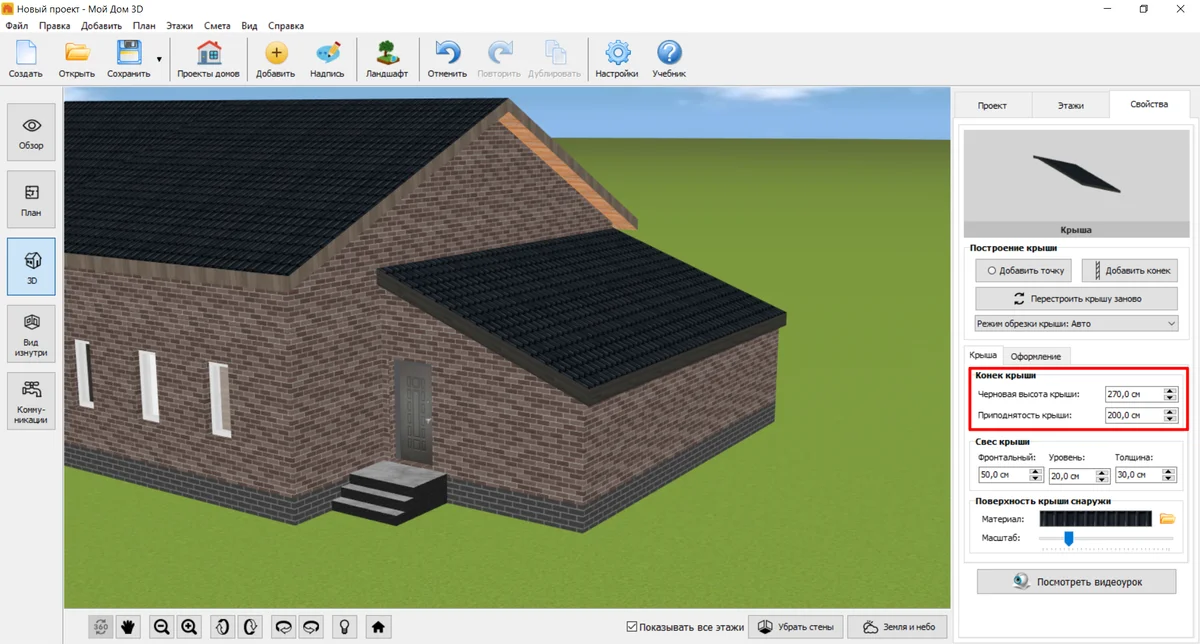This screenshot has width=1200, height=644.
Task: Open the Ландшафт landscape tool
Action: pyautogui.click(x=386, y=59)
